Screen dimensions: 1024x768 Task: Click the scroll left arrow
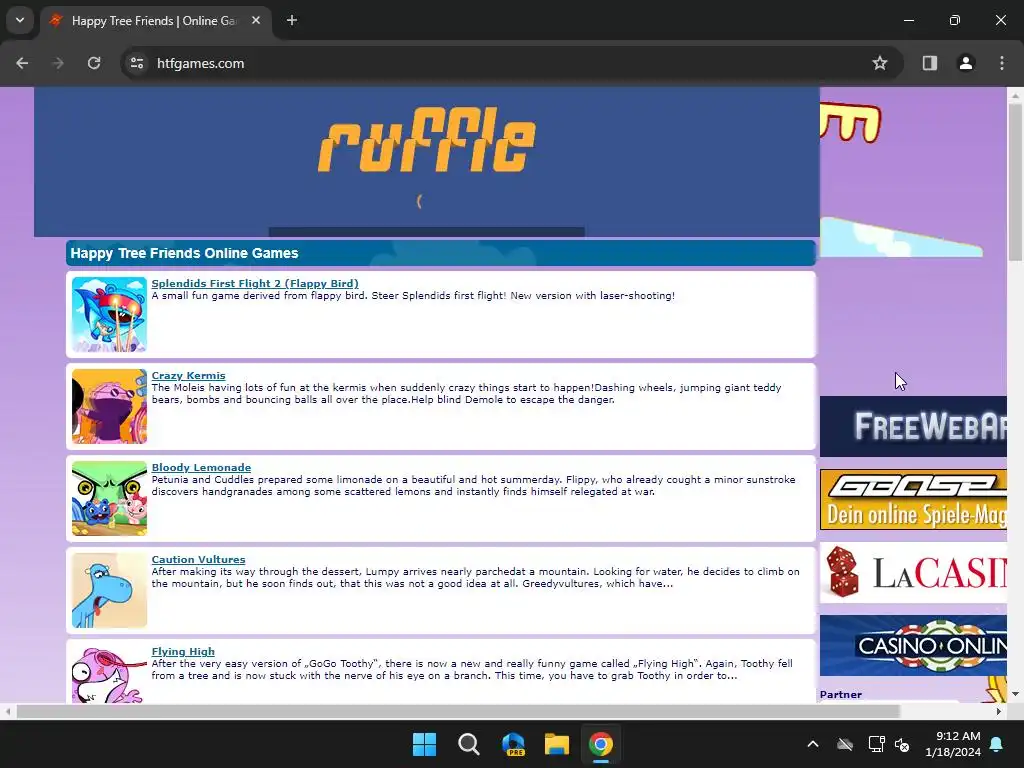(x=7, y=711)
